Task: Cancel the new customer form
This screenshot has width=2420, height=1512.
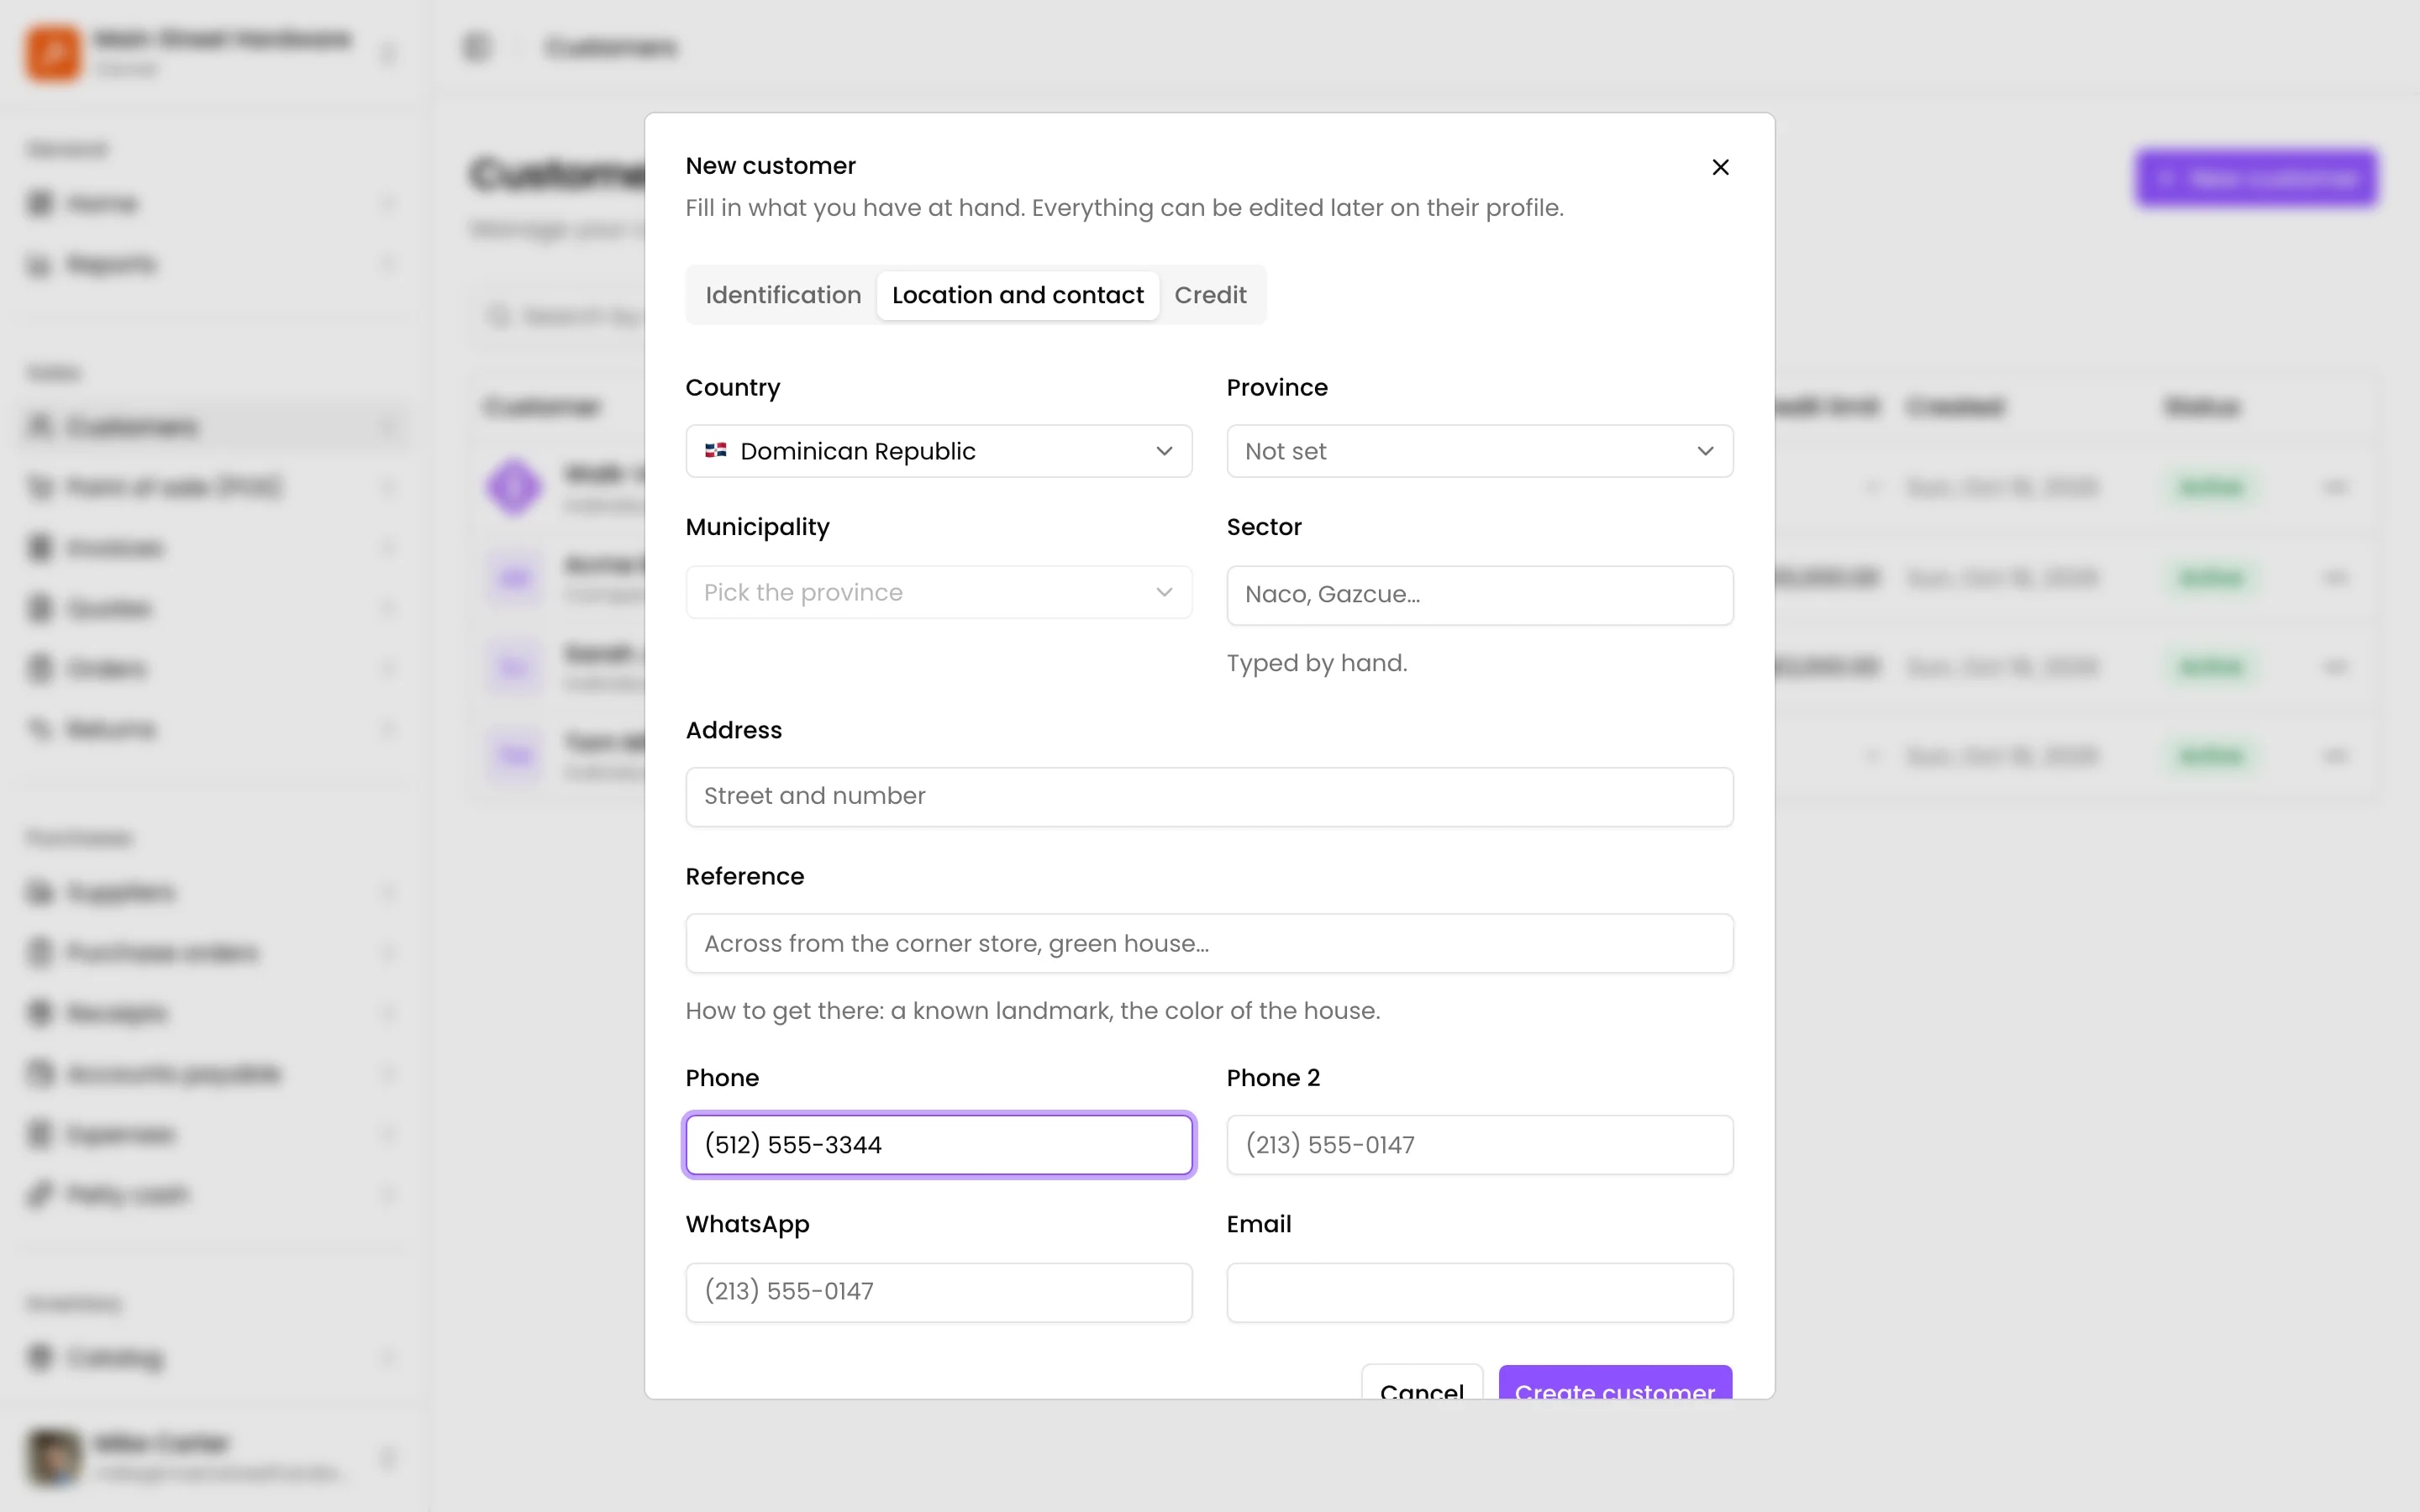Action: (1421, 1383)
